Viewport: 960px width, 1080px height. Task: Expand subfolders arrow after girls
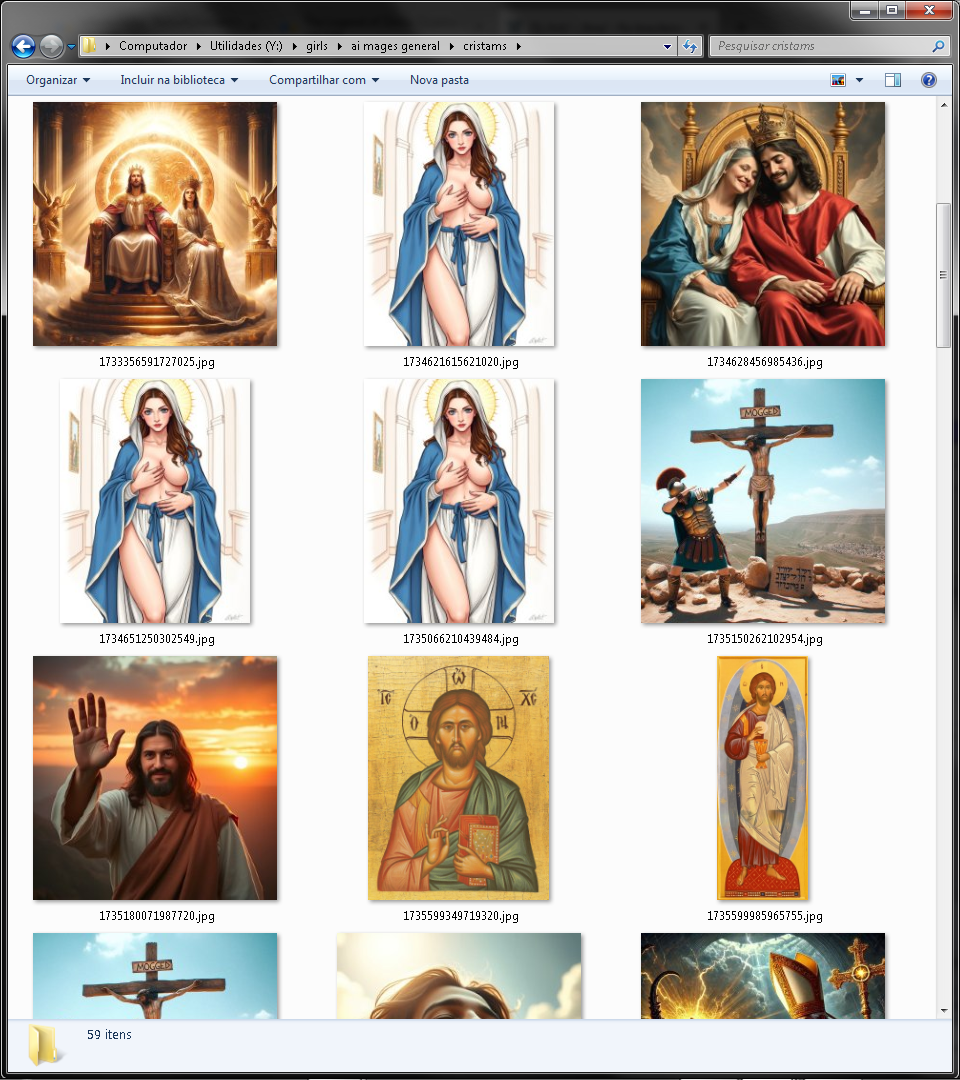340,46
